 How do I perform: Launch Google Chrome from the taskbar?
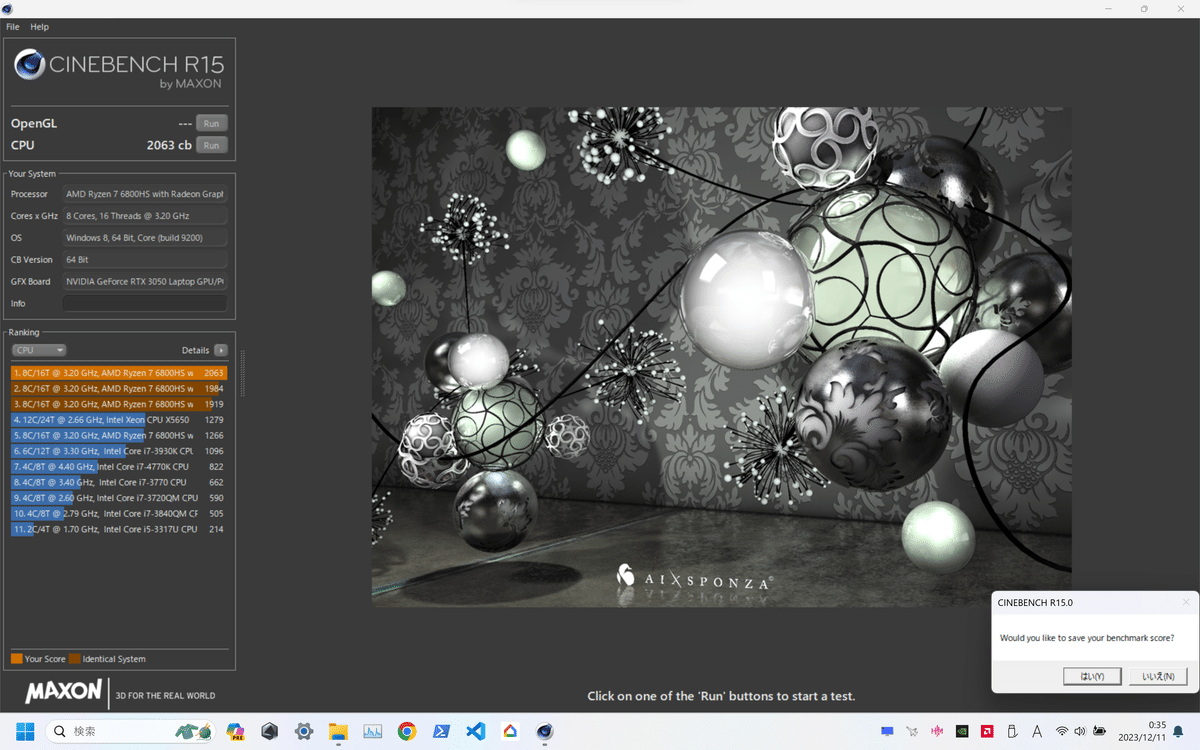406,731
